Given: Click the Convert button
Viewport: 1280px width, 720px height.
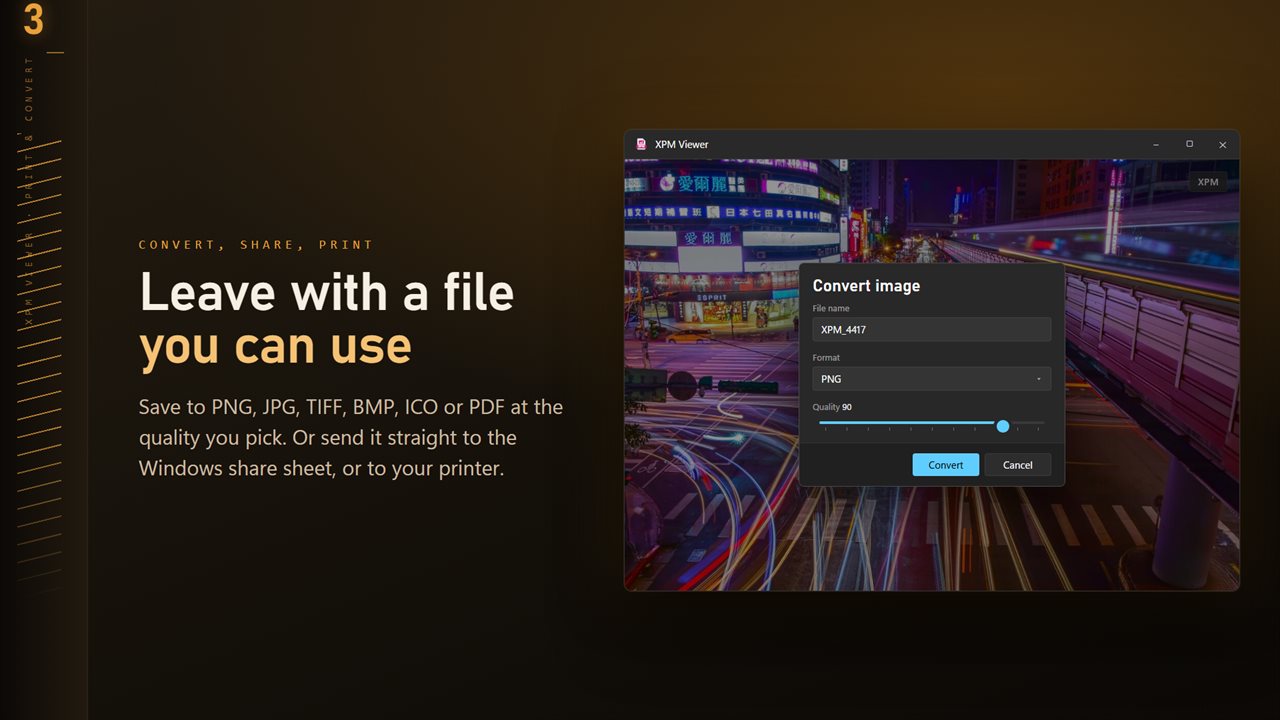Looking at the screenshot, I should 945,465.
